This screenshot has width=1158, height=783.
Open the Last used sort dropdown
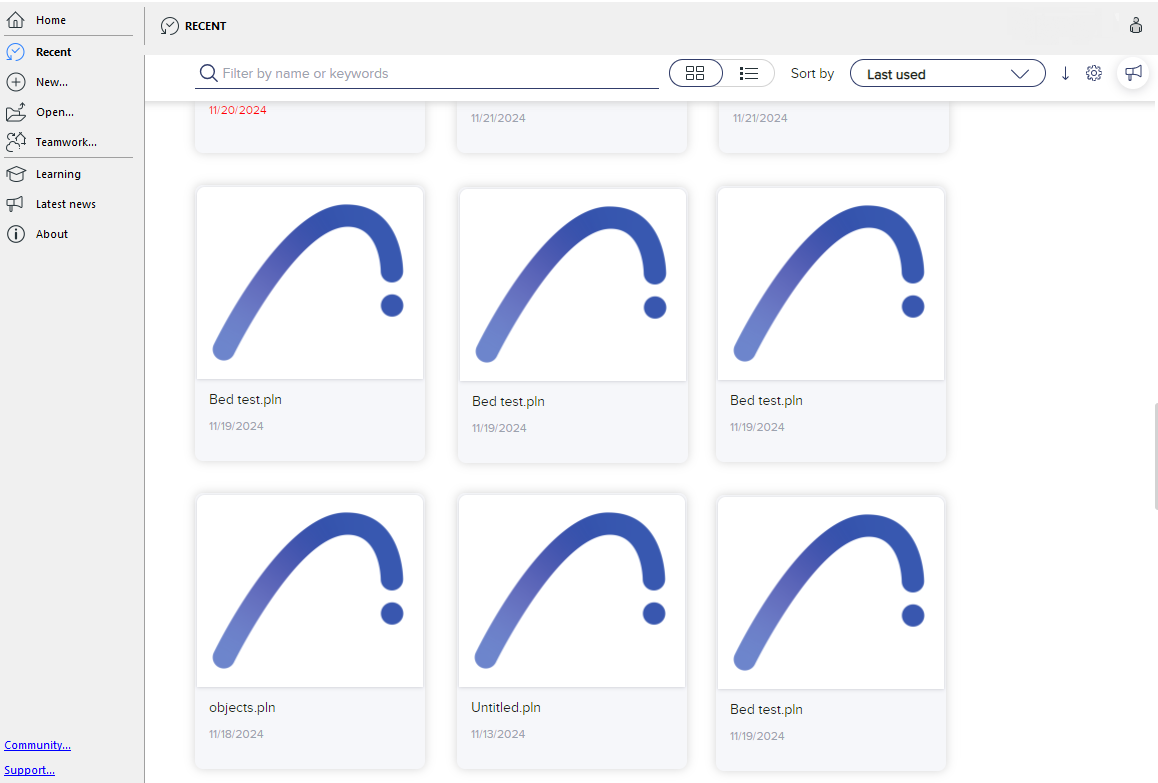tap(947, 74)
